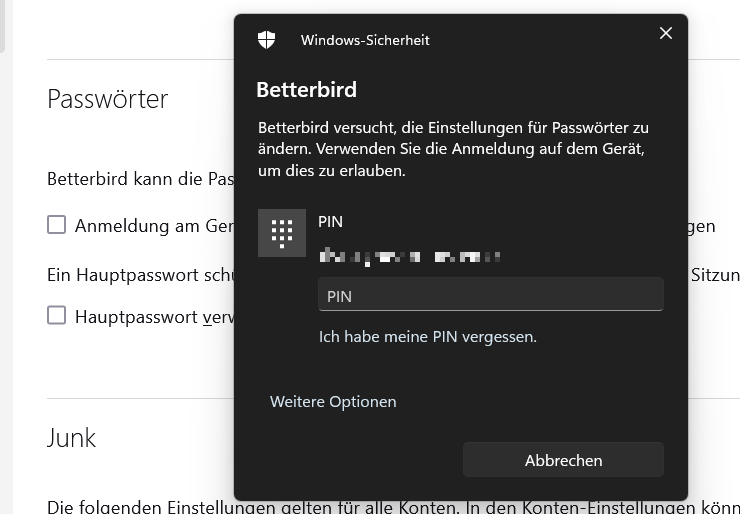Open 'Weitere Optionen' link
This screenshot has height=514, width=740.
[333, 402]
